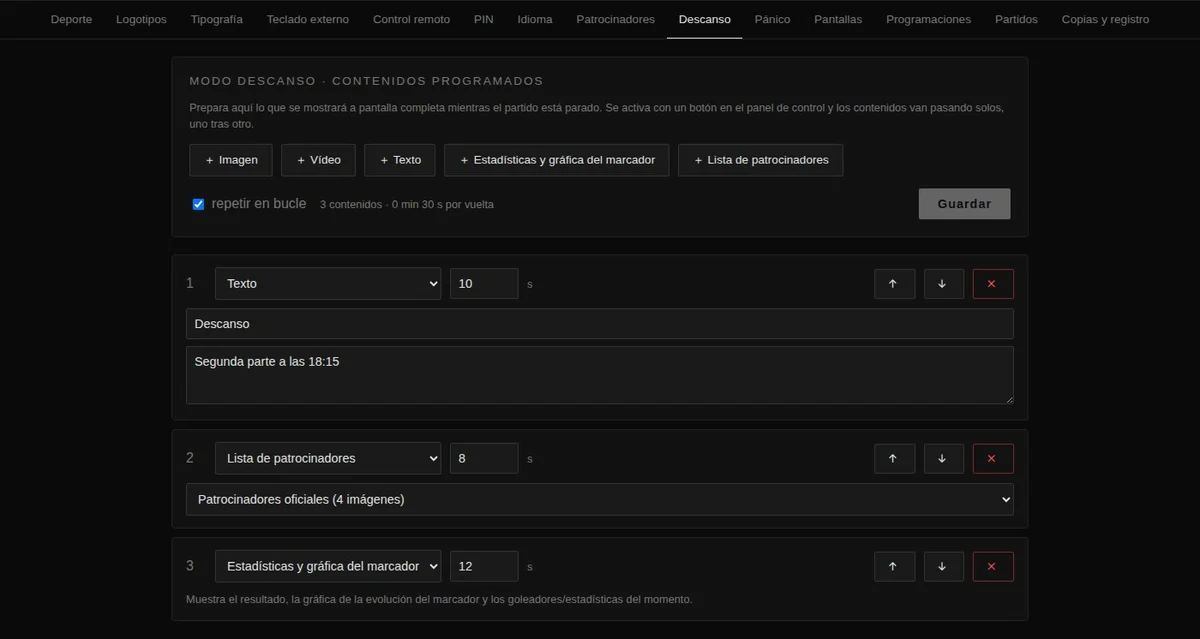Image resolution: width=1200 pixels, height=639 pixels.
Task: Click the '3 contenidos · 0 min 30 s por vuelta' text
Action: coord(407,205)
